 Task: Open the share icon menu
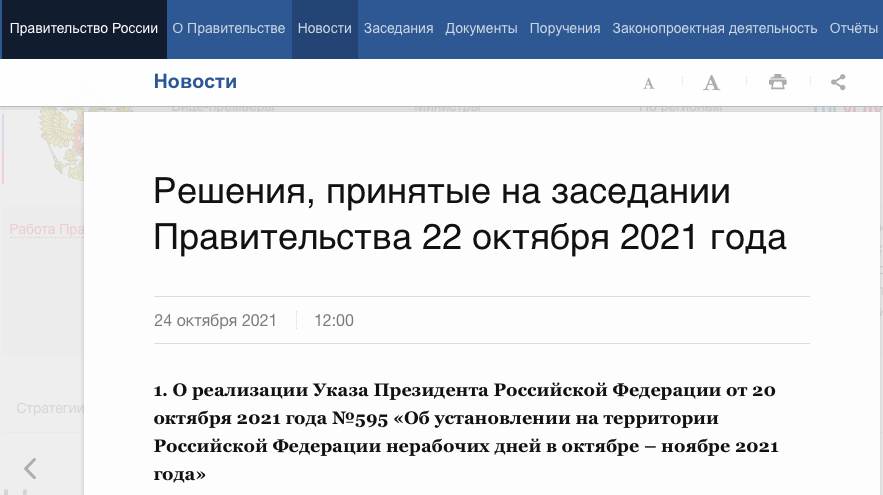click(x=839, y=83)
